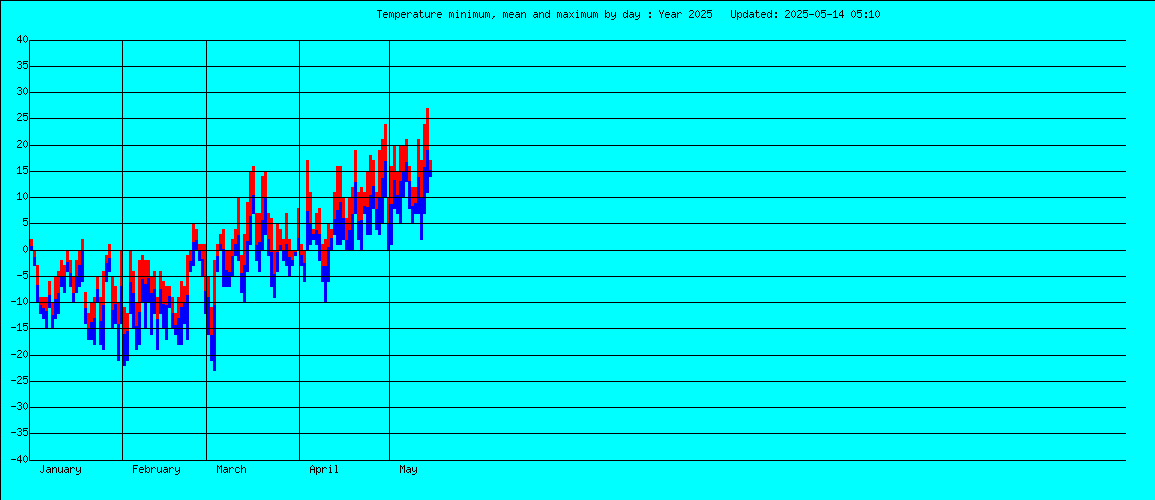The height and width of the screenshot is (500, 1155).
Task: Click the y-axis label '40'
Action: (x=22, y=40)
